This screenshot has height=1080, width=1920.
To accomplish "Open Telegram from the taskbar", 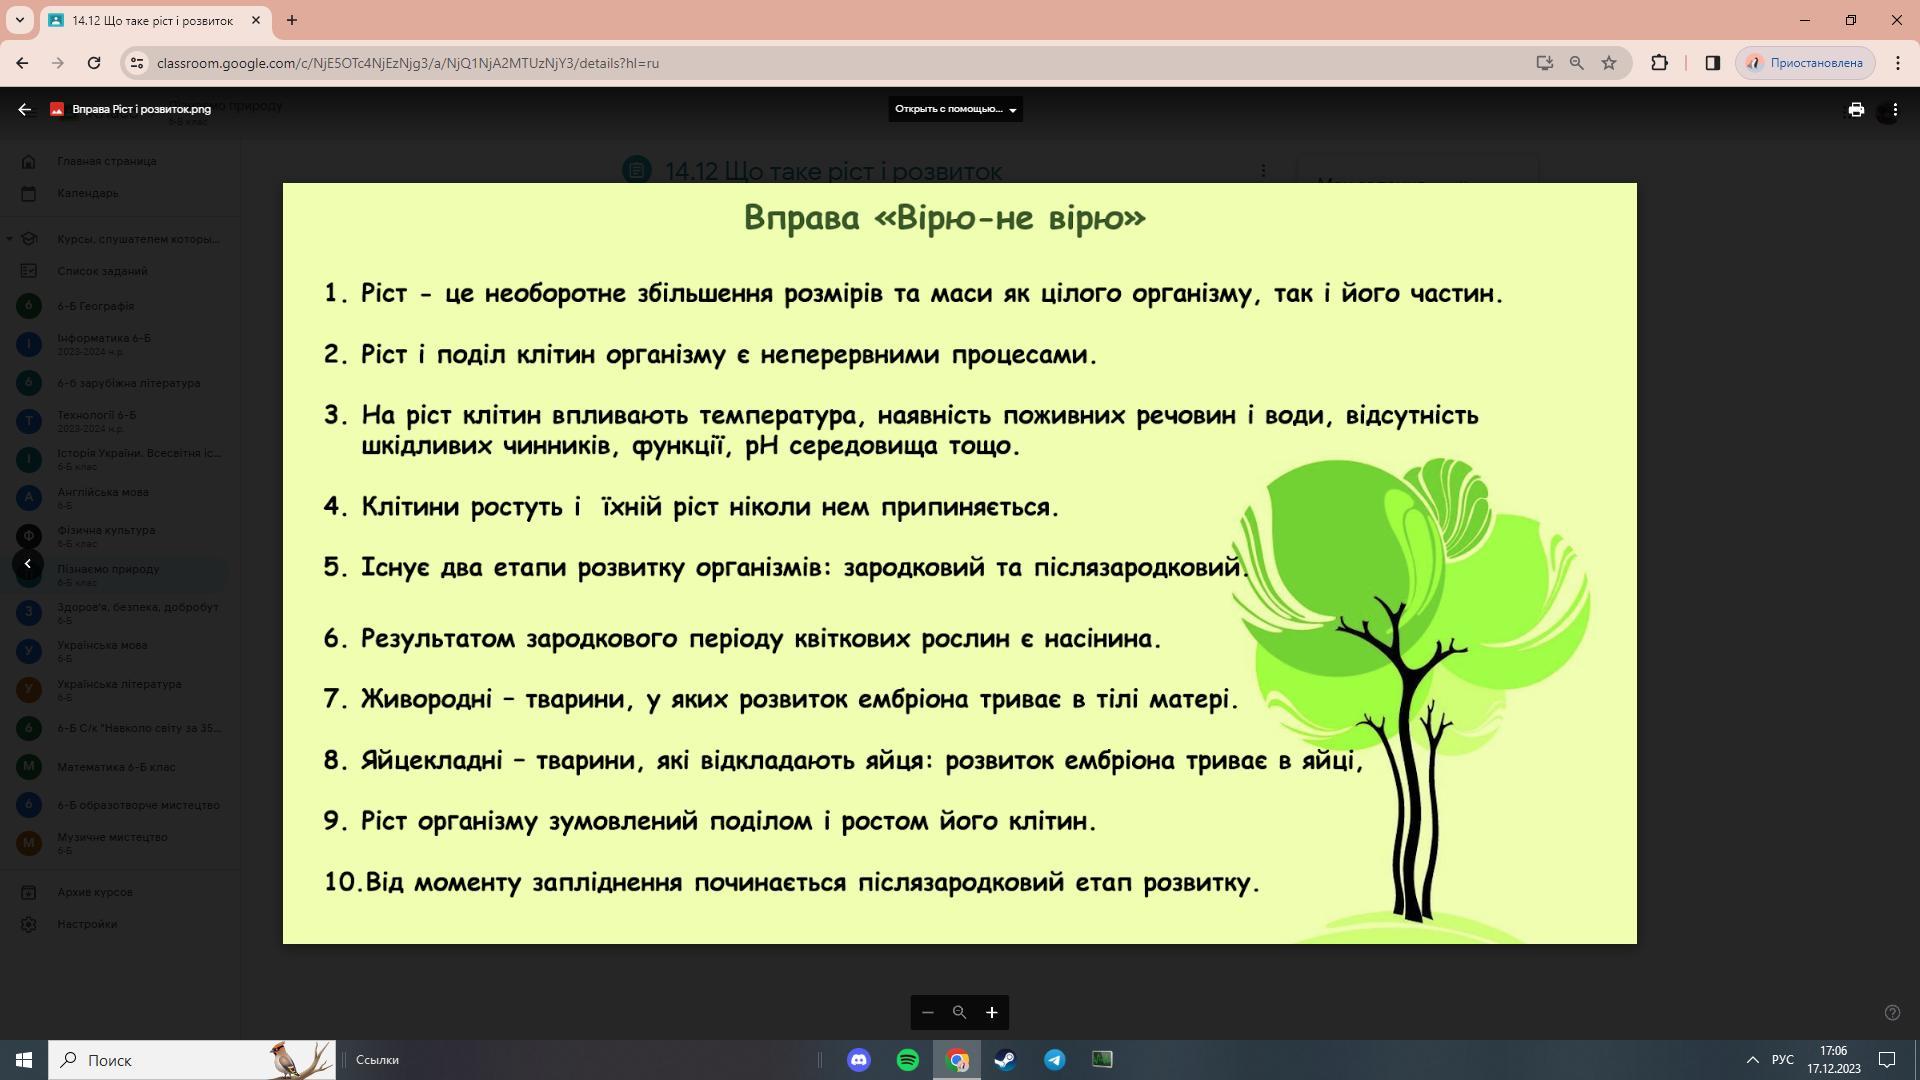I will tap(1054, 1060).
